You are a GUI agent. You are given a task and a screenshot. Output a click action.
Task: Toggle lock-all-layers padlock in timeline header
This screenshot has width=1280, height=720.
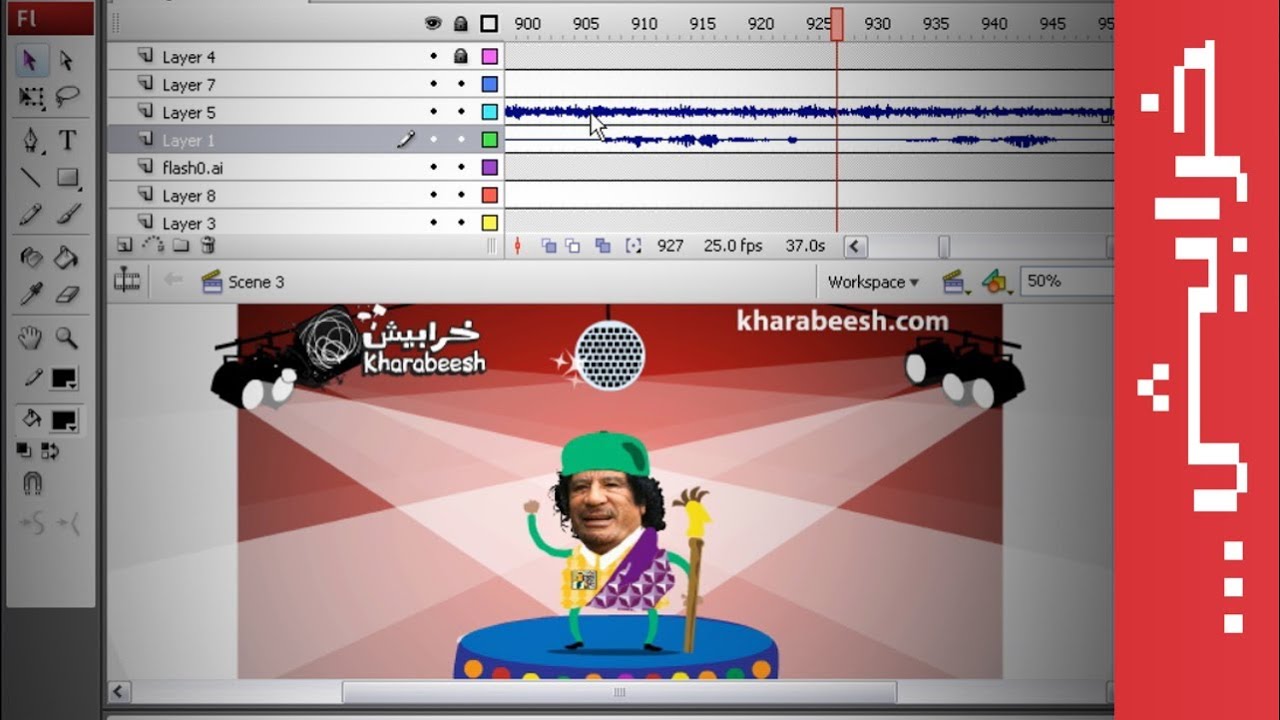click(461, 23)
